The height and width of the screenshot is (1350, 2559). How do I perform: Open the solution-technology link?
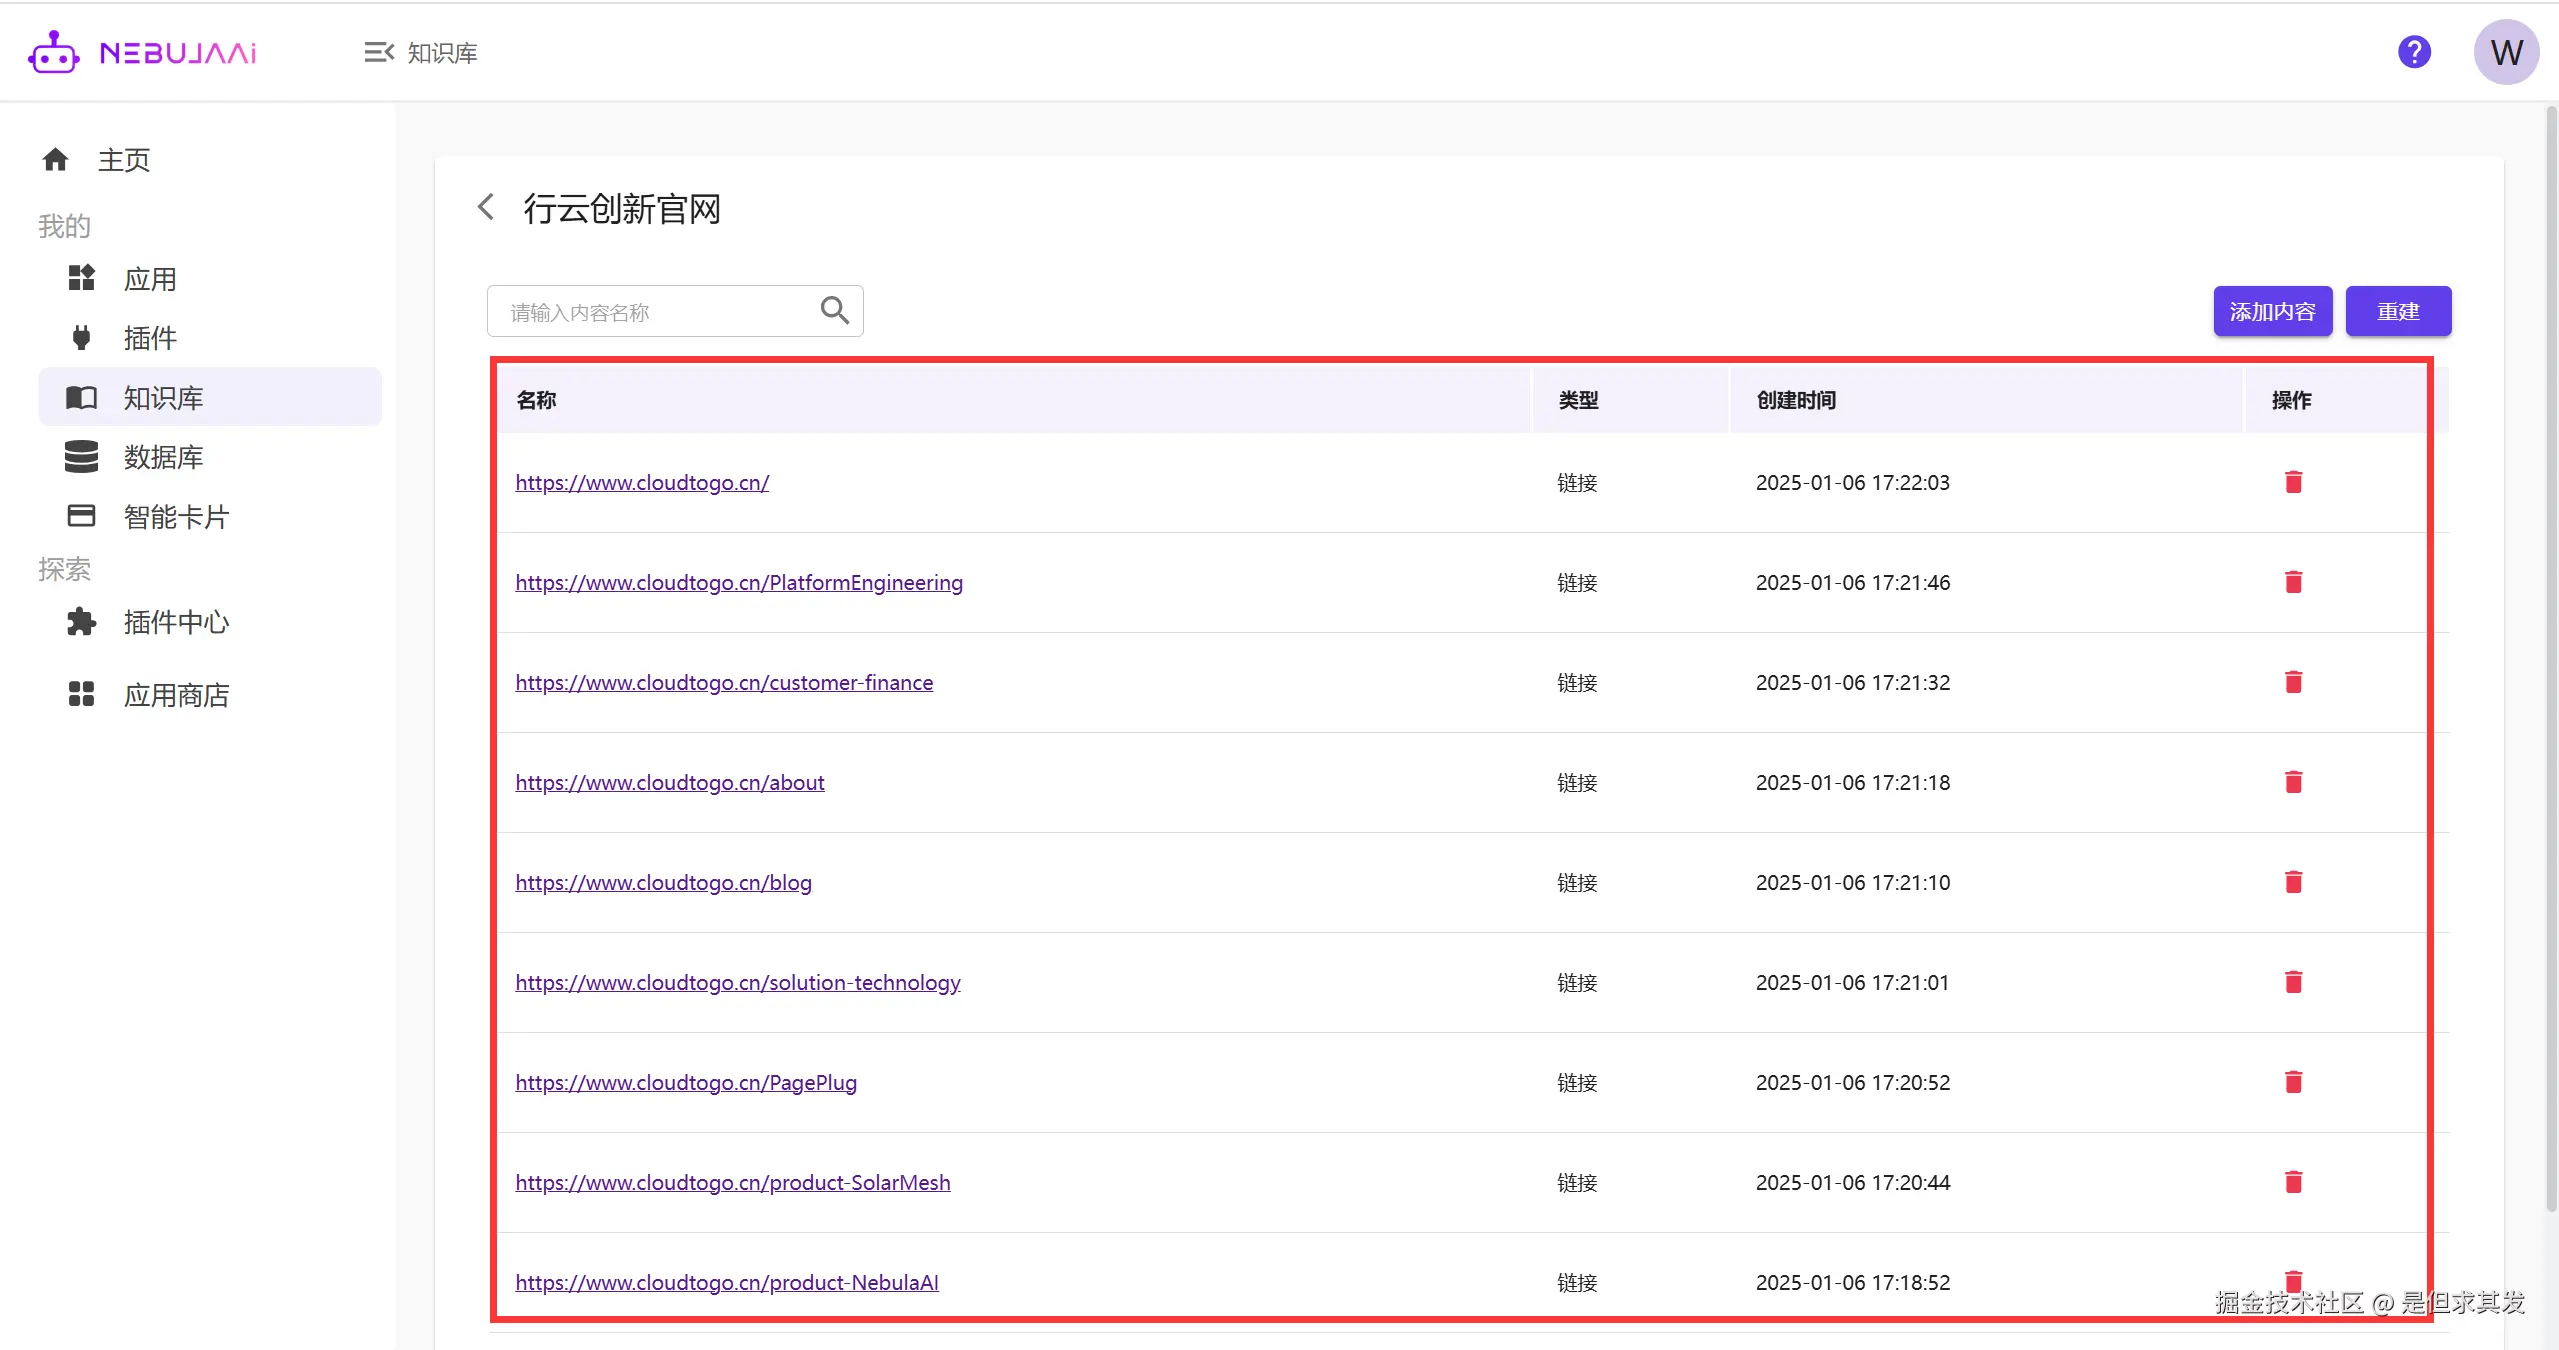(737, 982)
